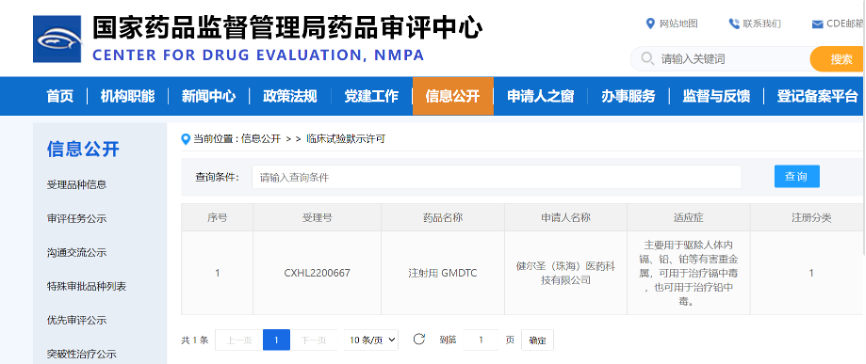Select the 信息公开 nav tab

(x=453, y=96)
